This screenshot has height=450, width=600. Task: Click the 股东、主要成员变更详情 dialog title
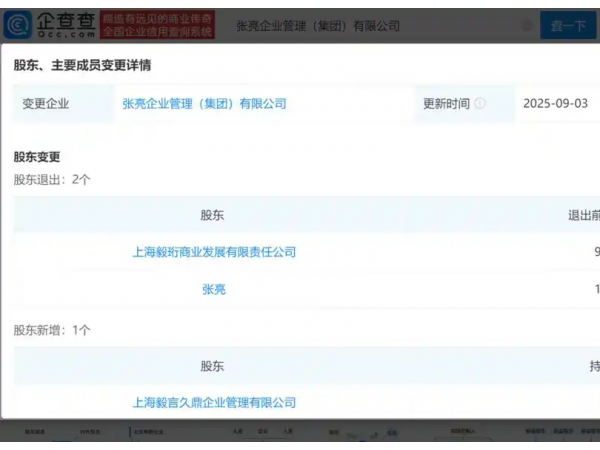click(x=82, y=65)
